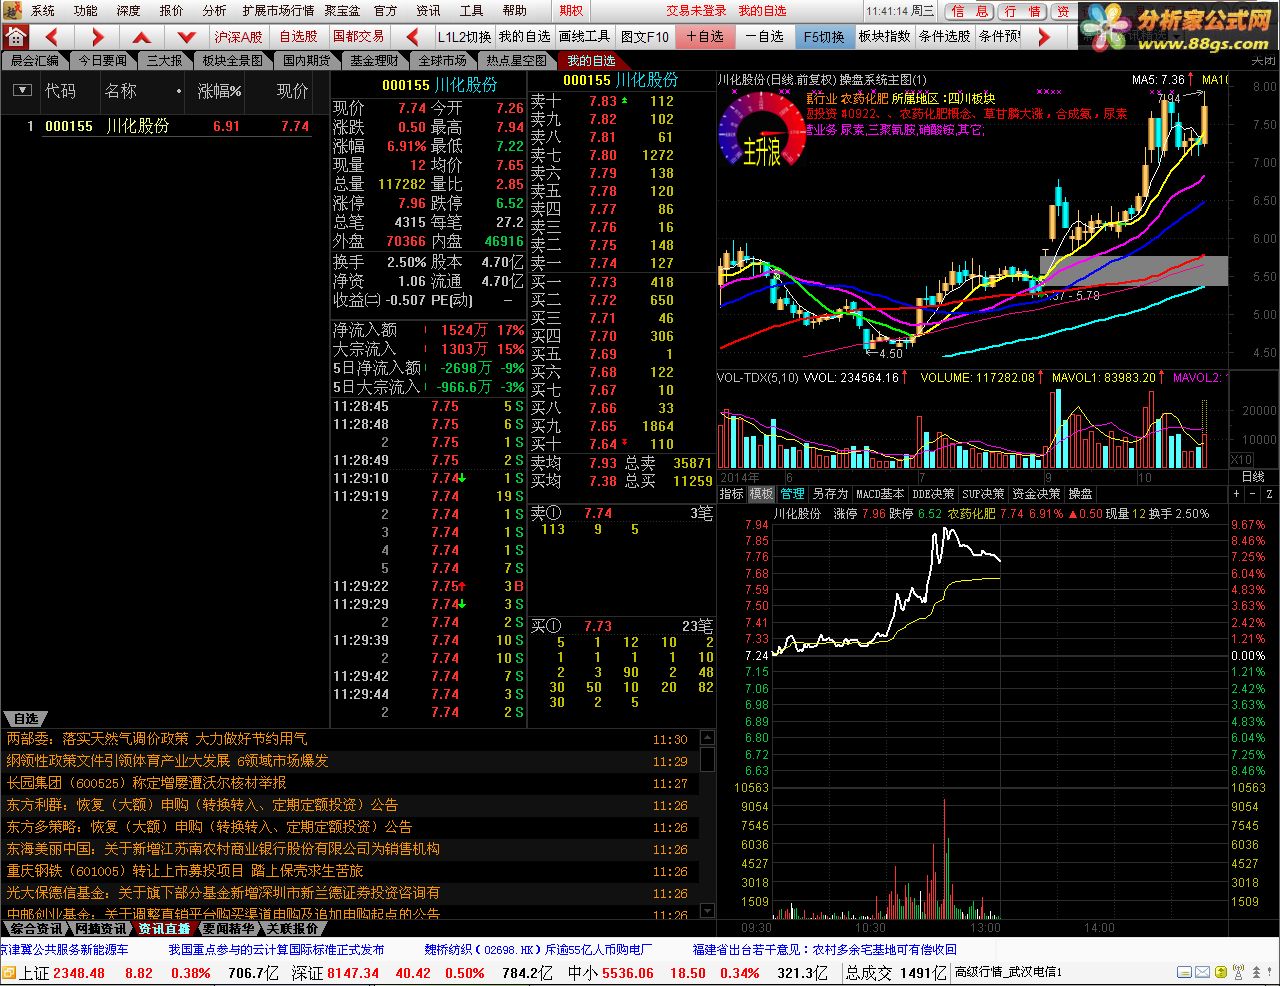Open the 帮助 menu
1280x986 pixels.
[x=514, y=11]
